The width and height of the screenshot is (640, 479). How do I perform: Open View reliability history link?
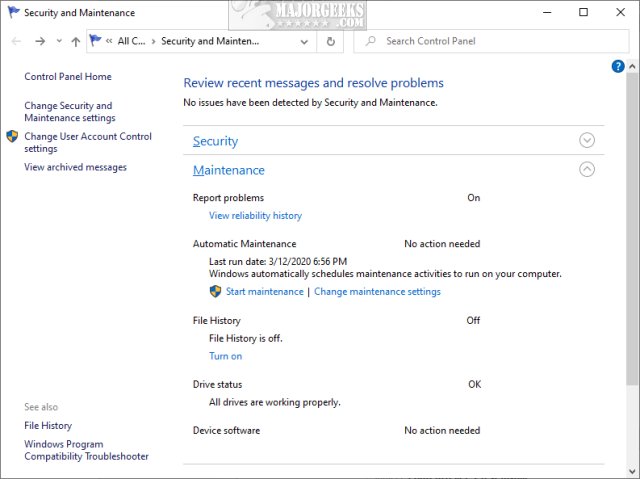(x=255, y=215)
